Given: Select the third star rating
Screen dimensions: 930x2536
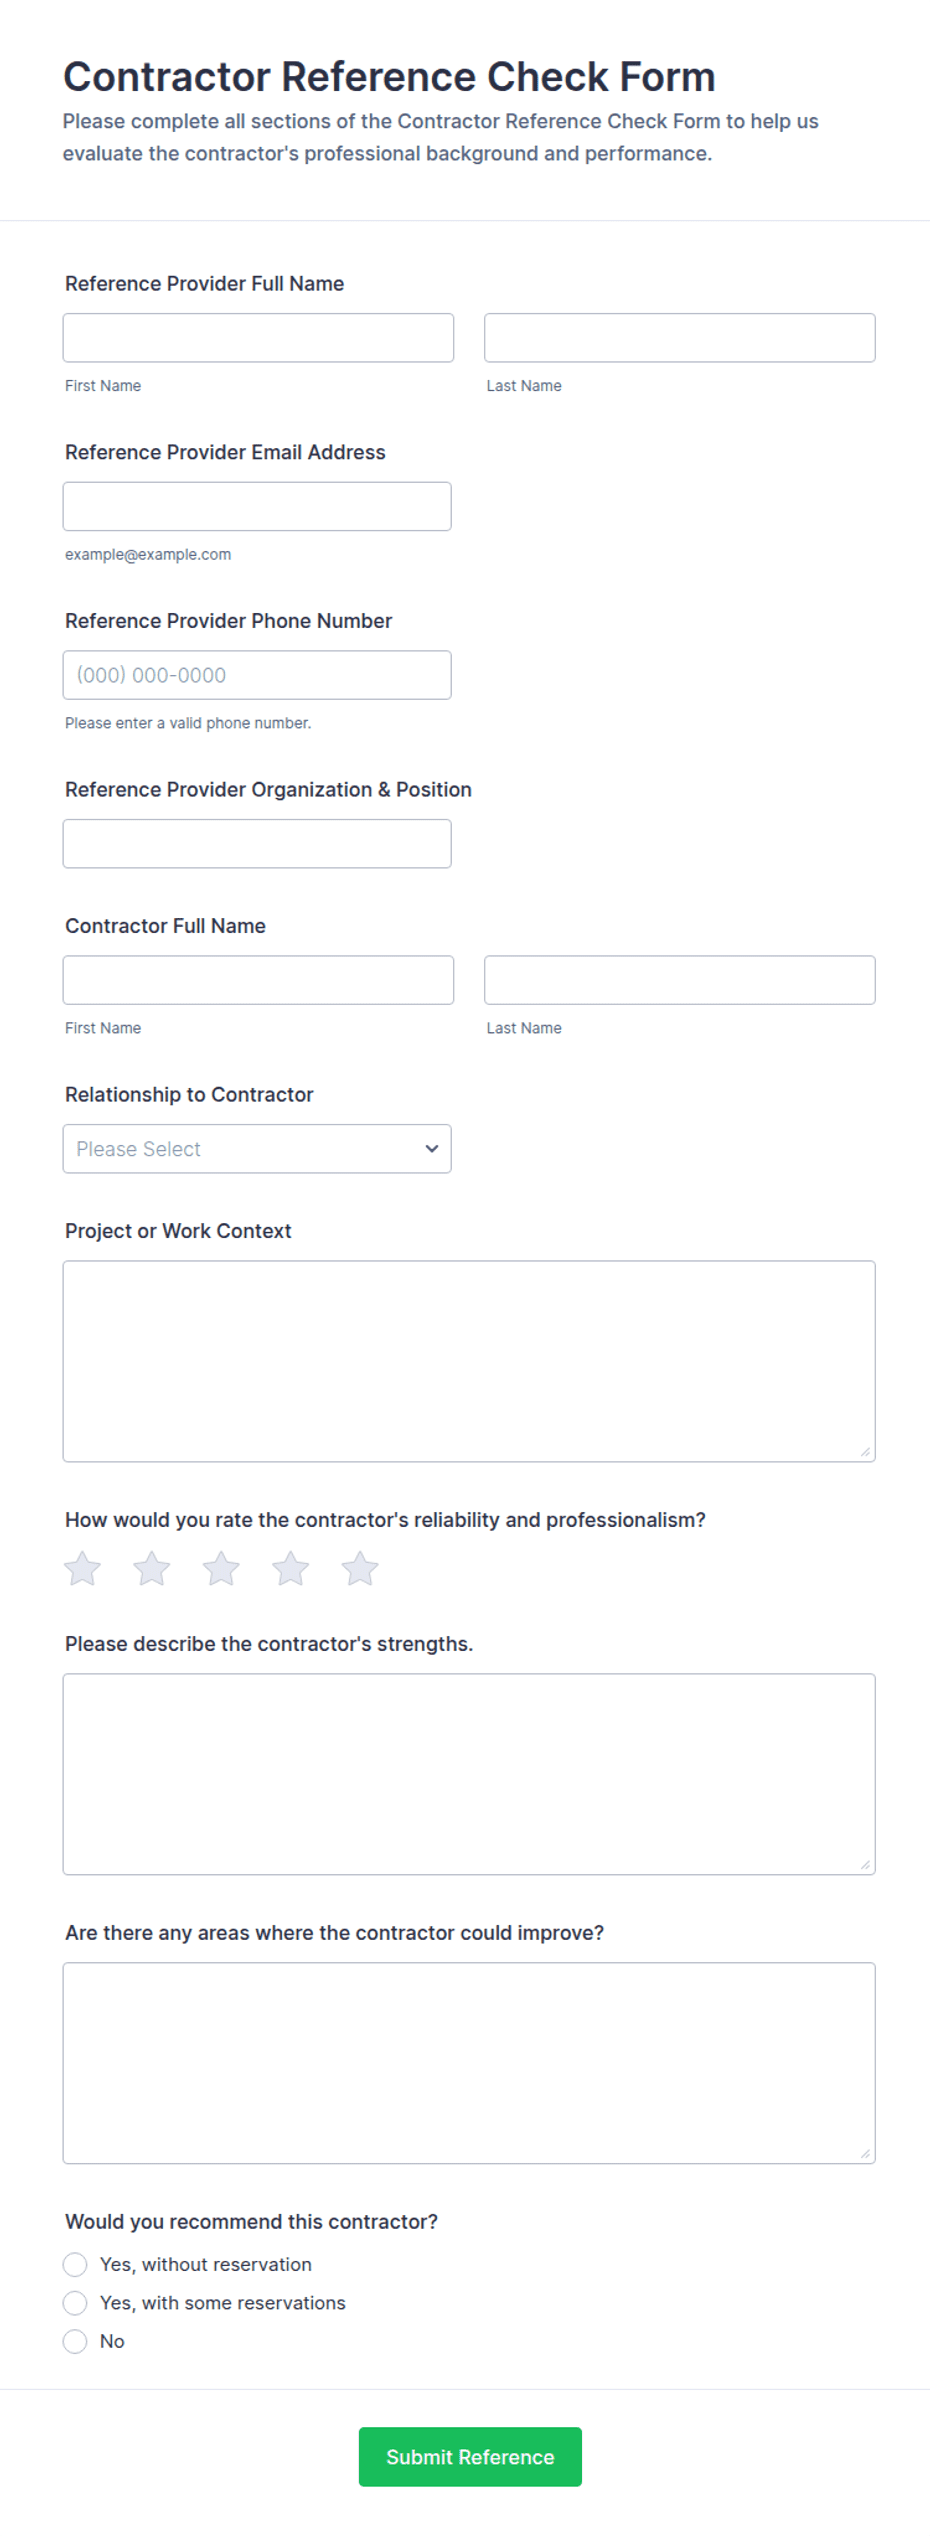Looking at the screenshot, I should (x=221, y=1568).
